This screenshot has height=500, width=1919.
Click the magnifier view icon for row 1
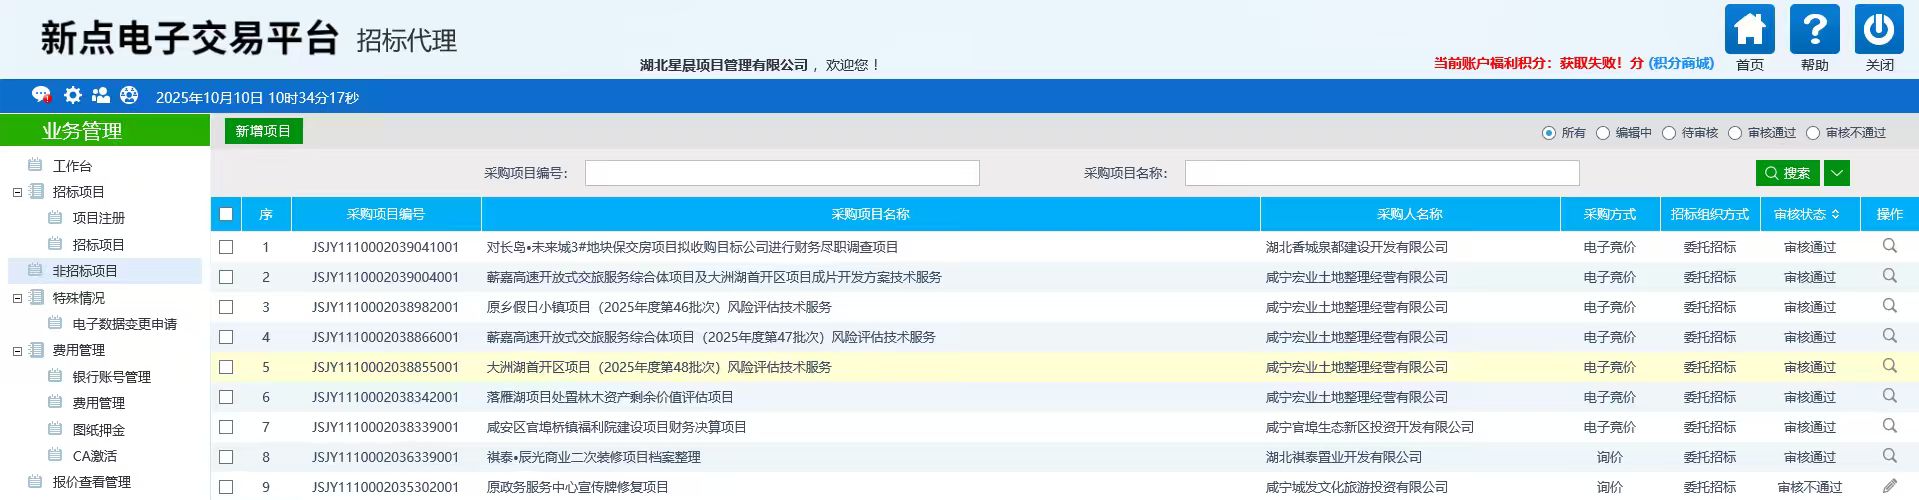(x=1889, y=246)
